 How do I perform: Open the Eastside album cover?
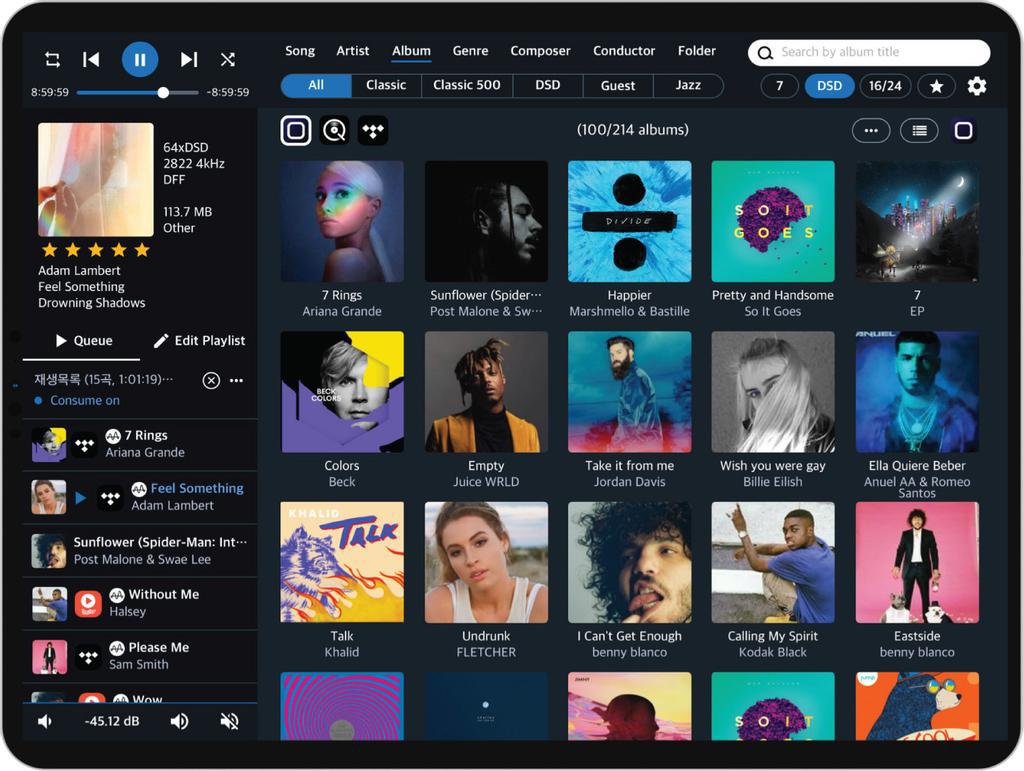pyautogui.click(x=917, y=562)
